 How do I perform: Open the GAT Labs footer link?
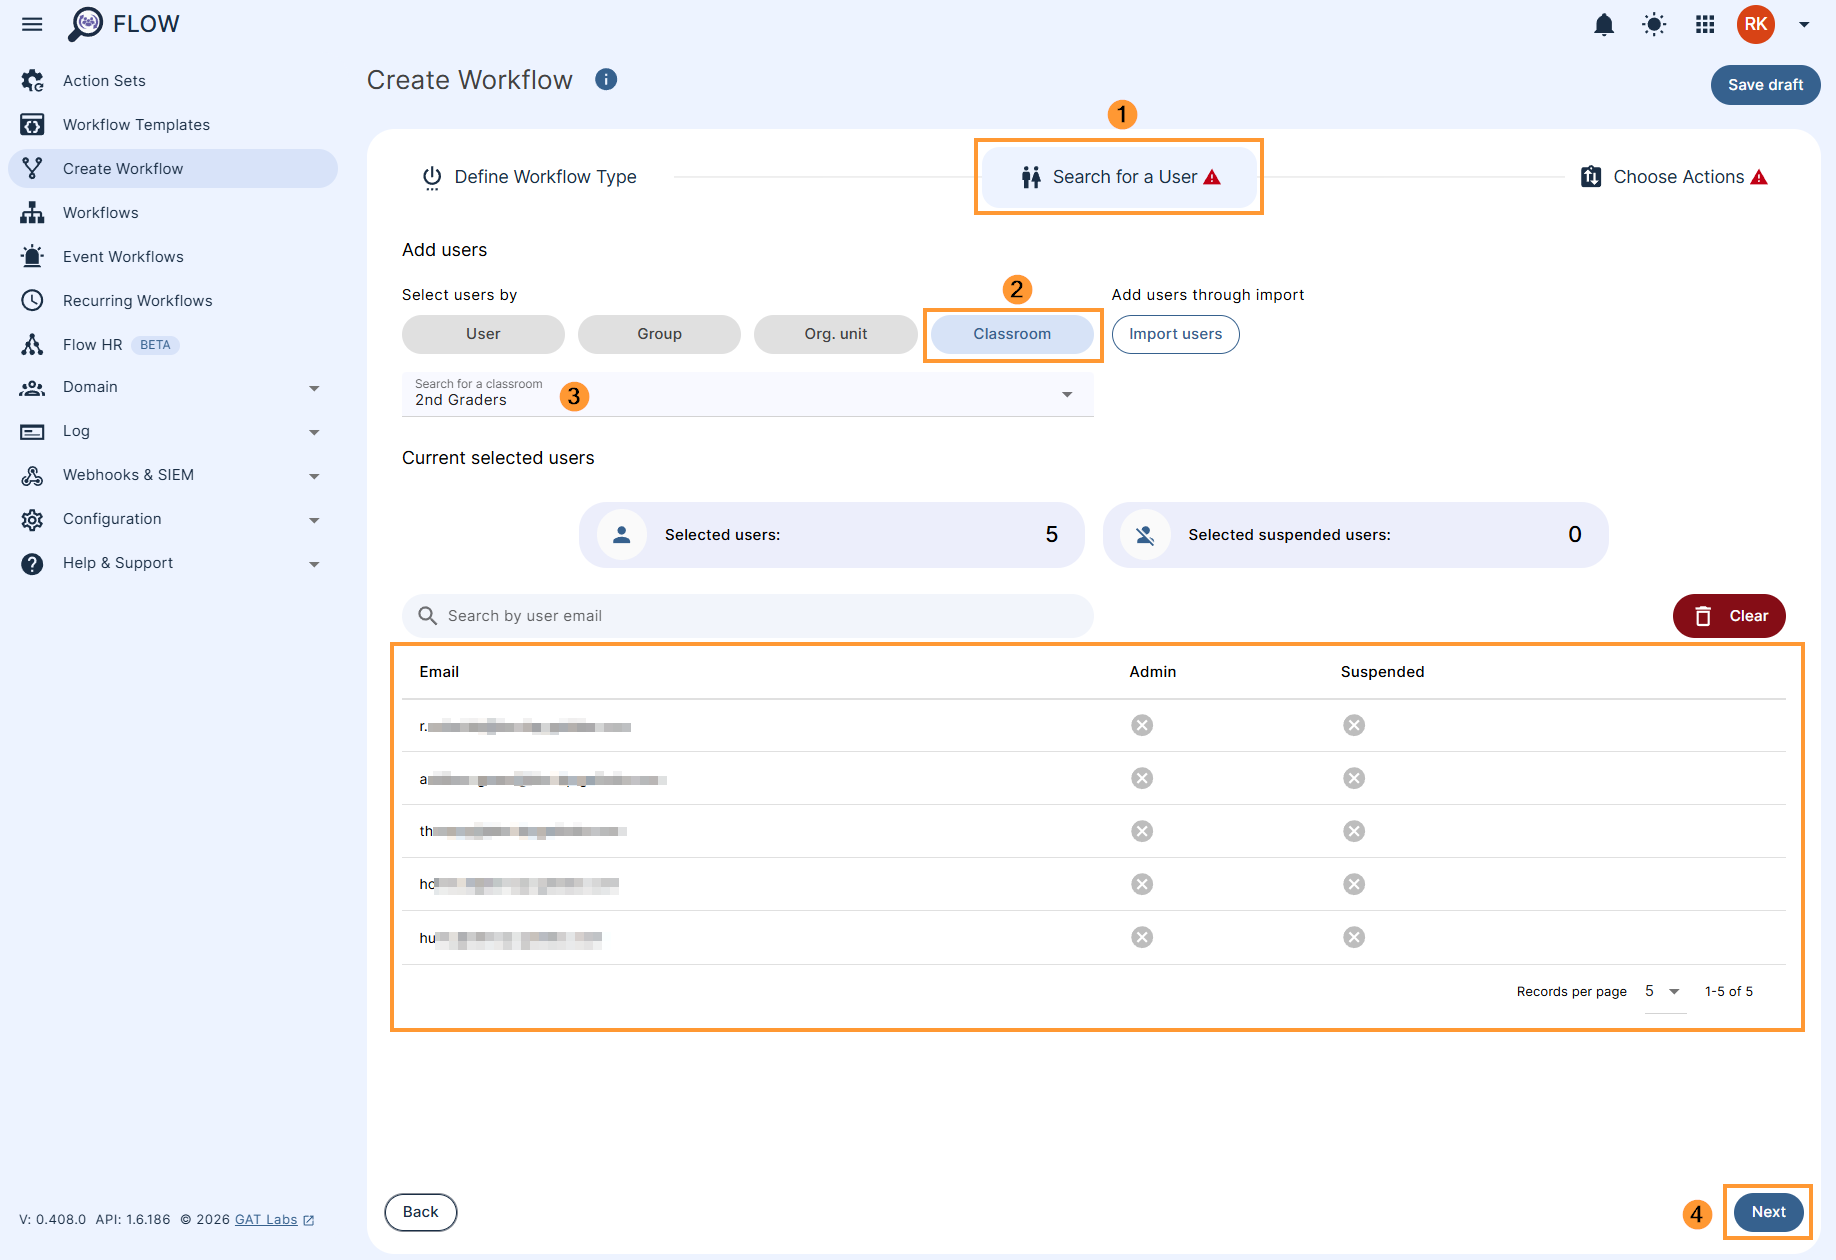(x=266, y=1220)
